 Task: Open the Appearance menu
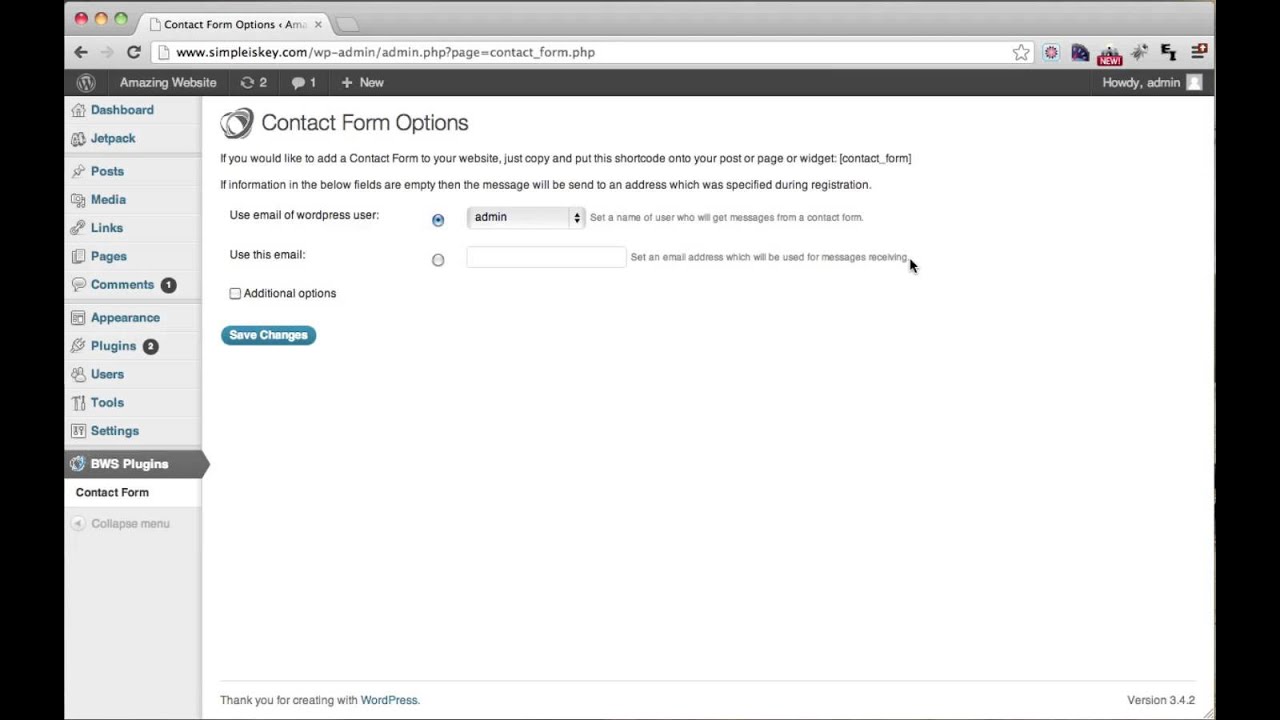(x=125, y=317)
